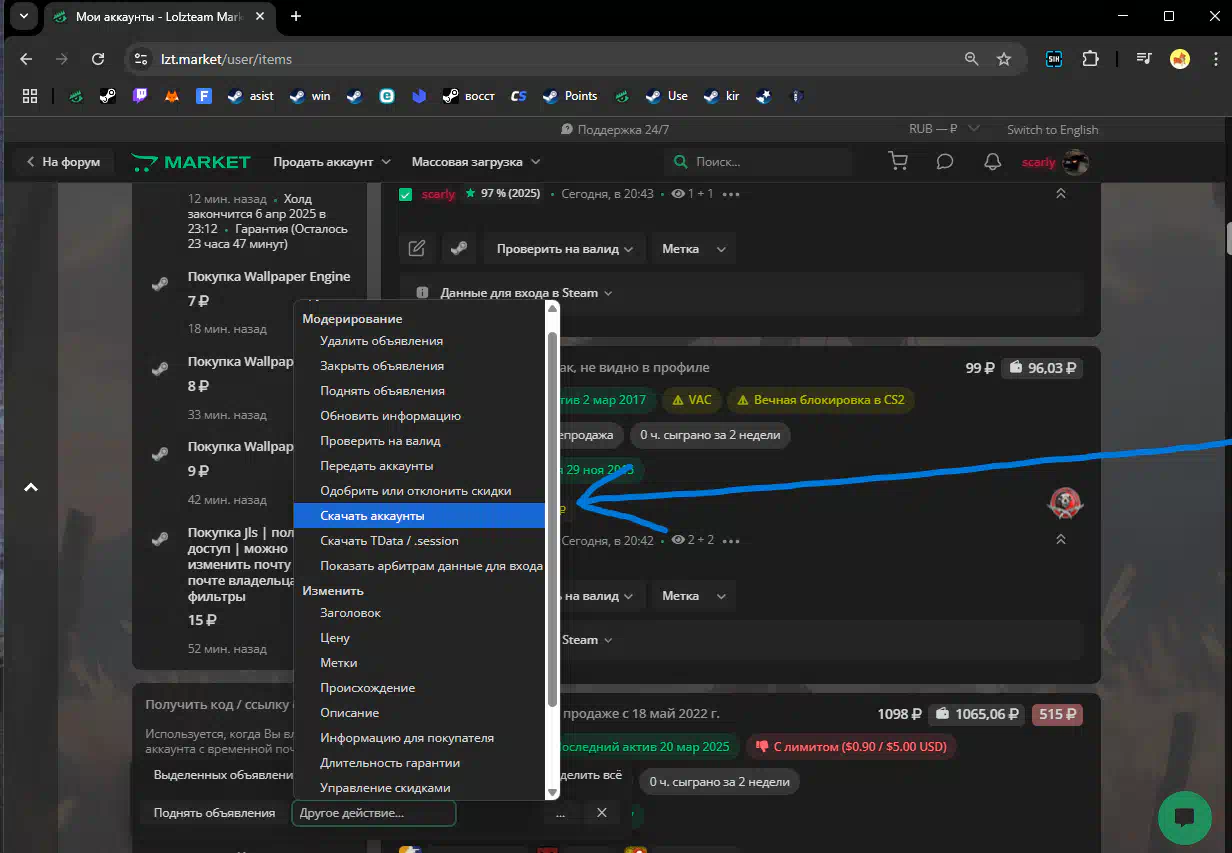
Task: Choose 'Цену' under Изменить
Action: (419, 638)
